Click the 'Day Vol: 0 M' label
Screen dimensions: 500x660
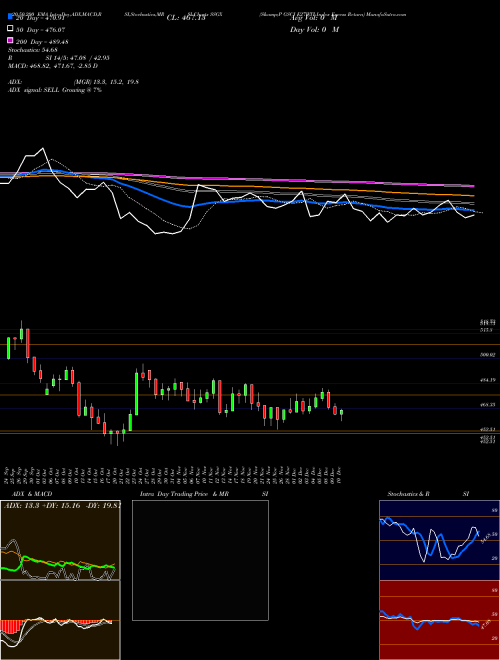pyautogui.click(x=314, y=30)
